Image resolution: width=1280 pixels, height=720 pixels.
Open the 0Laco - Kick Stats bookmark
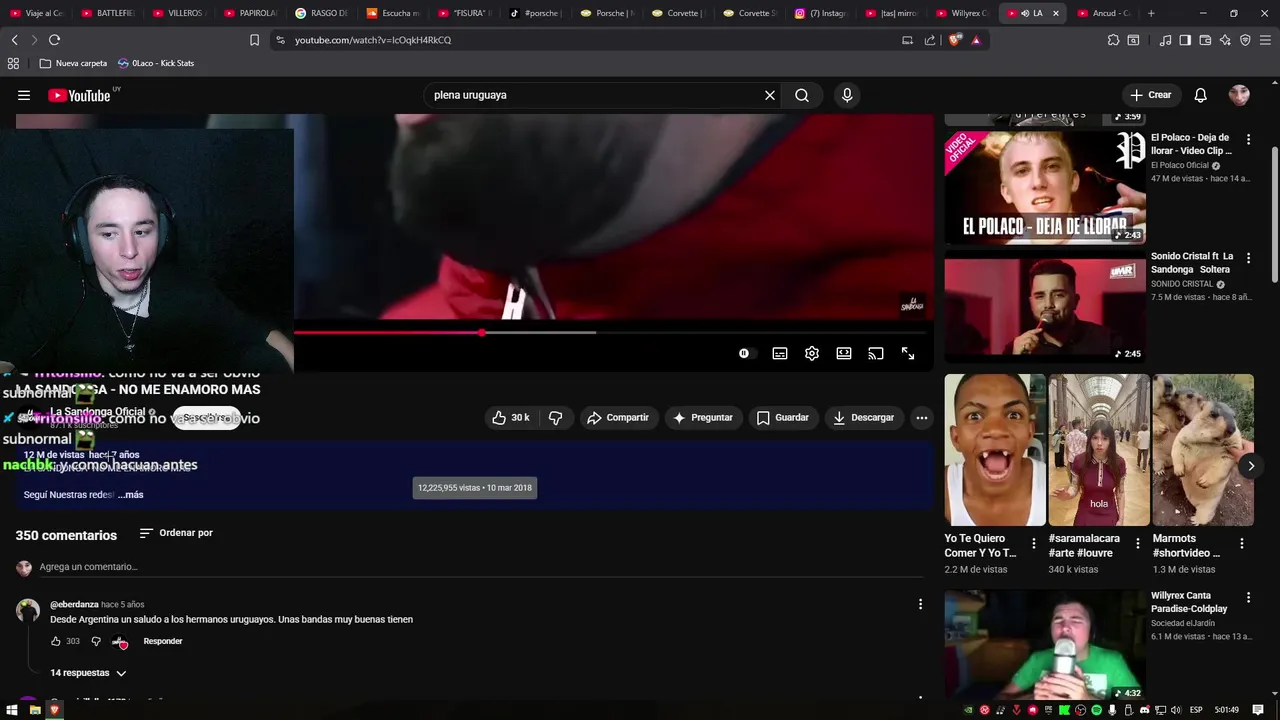tap(156, 63)
